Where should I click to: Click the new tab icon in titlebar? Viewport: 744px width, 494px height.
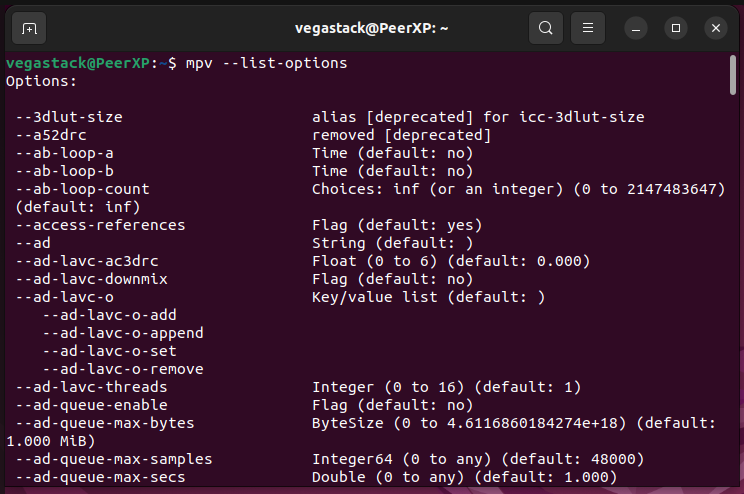[29, 28]
